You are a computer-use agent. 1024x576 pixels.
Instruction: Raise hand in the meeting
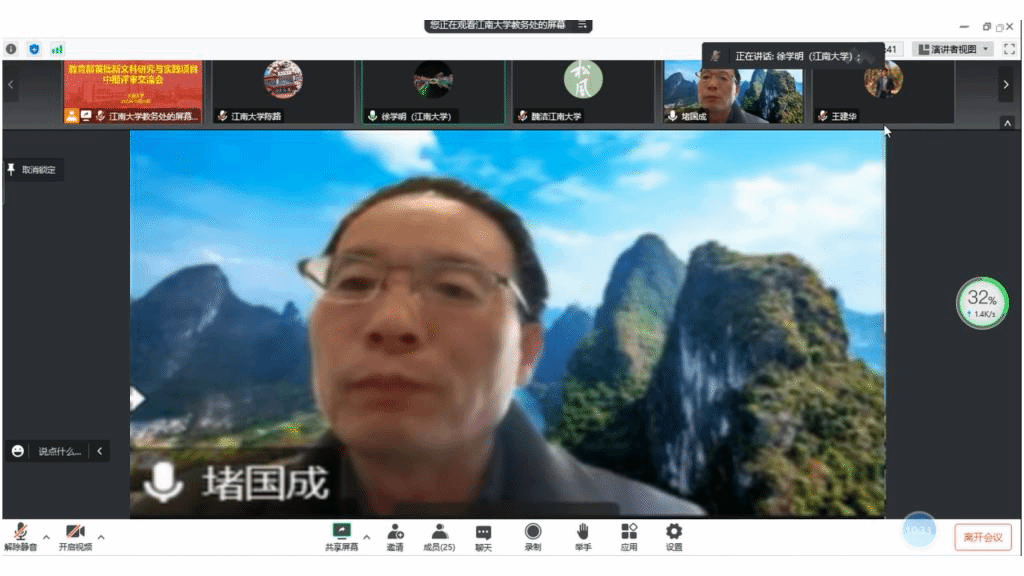pos(582,536)
